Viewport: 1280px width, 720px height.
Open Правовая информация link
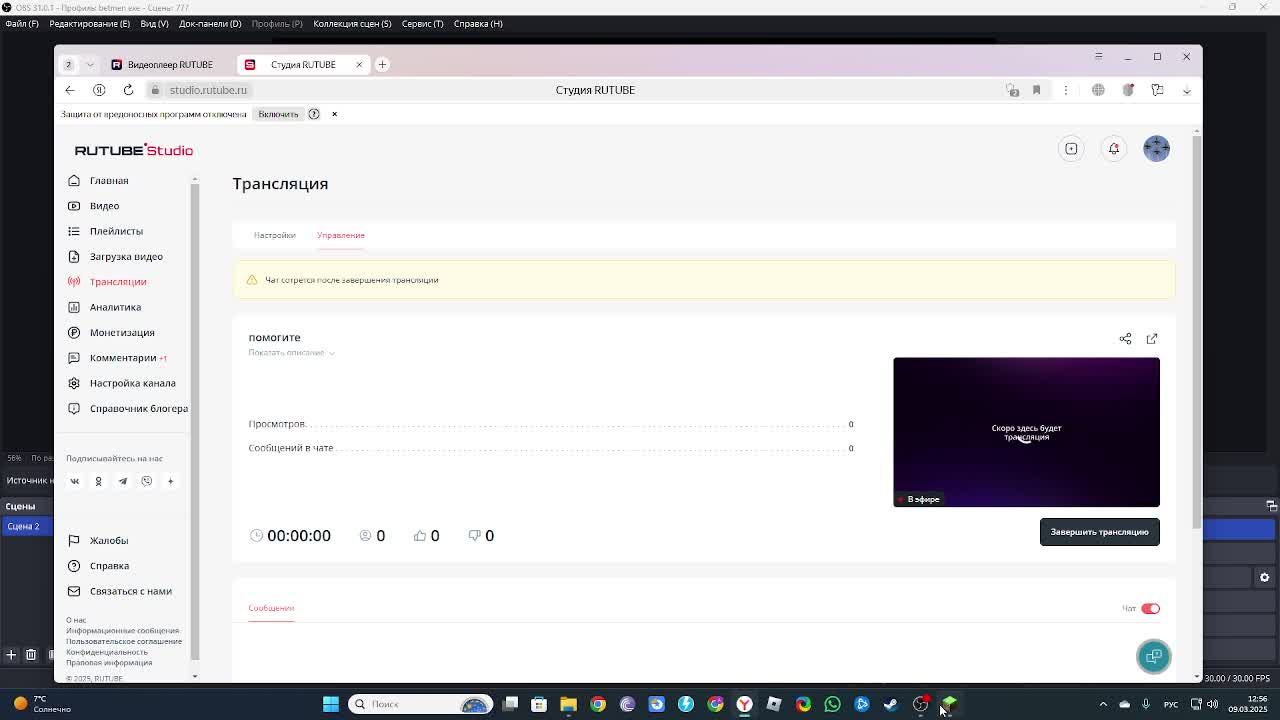pos(109,663)
